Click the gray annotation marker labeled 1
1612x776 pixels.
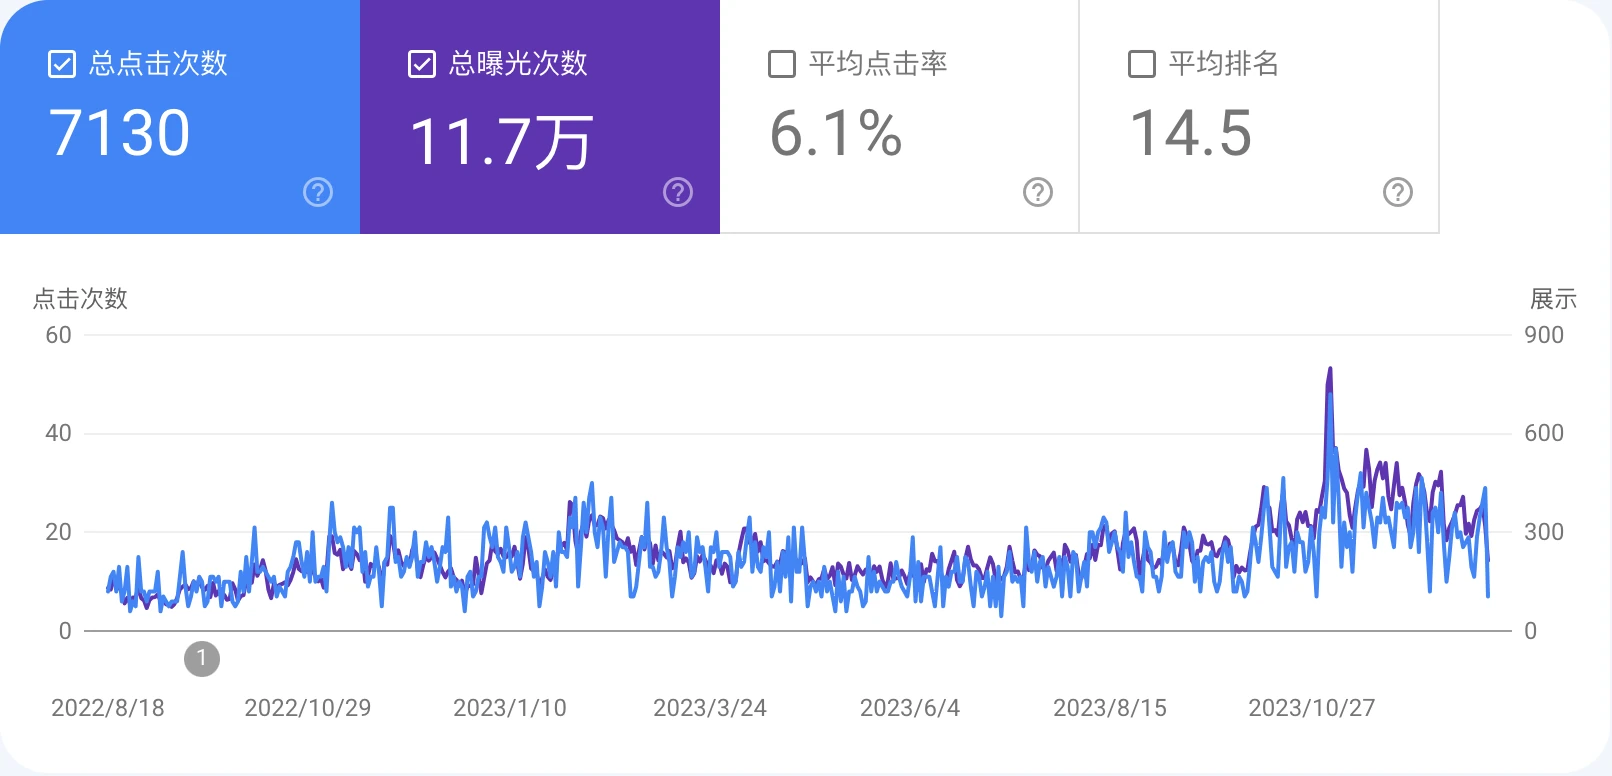coord(202,658)
